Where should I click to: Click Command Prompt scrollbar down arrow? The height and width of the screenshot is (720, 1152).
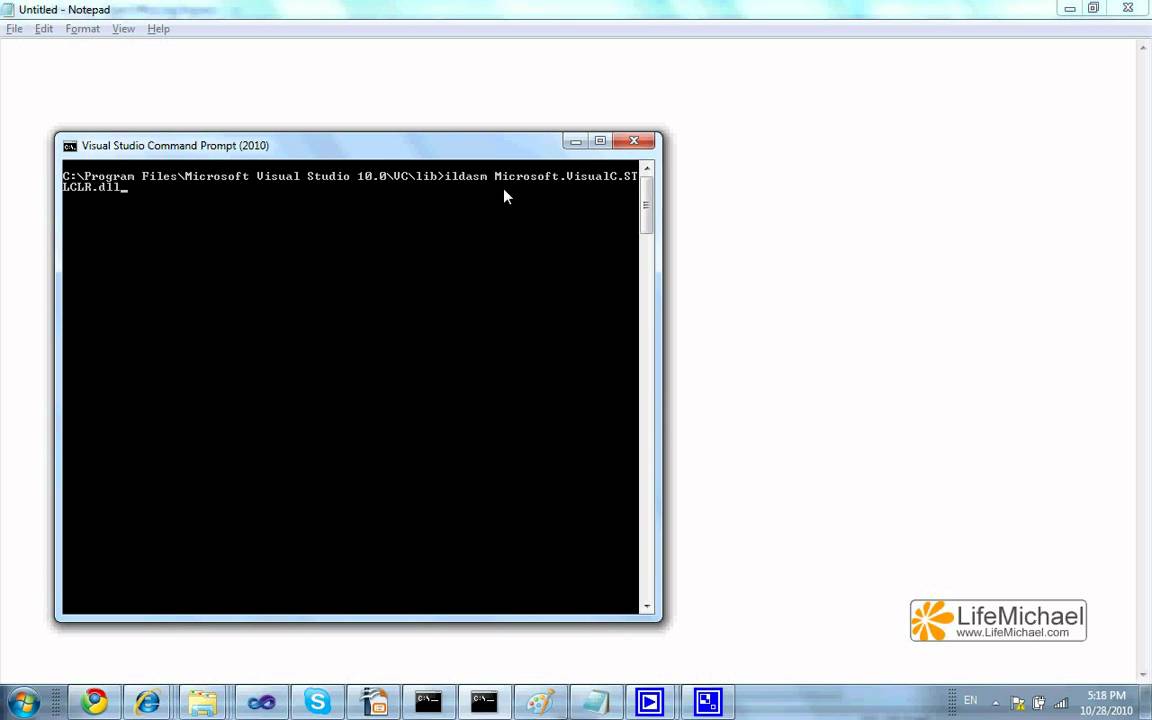pyautogui.click(x=647, y=607)
